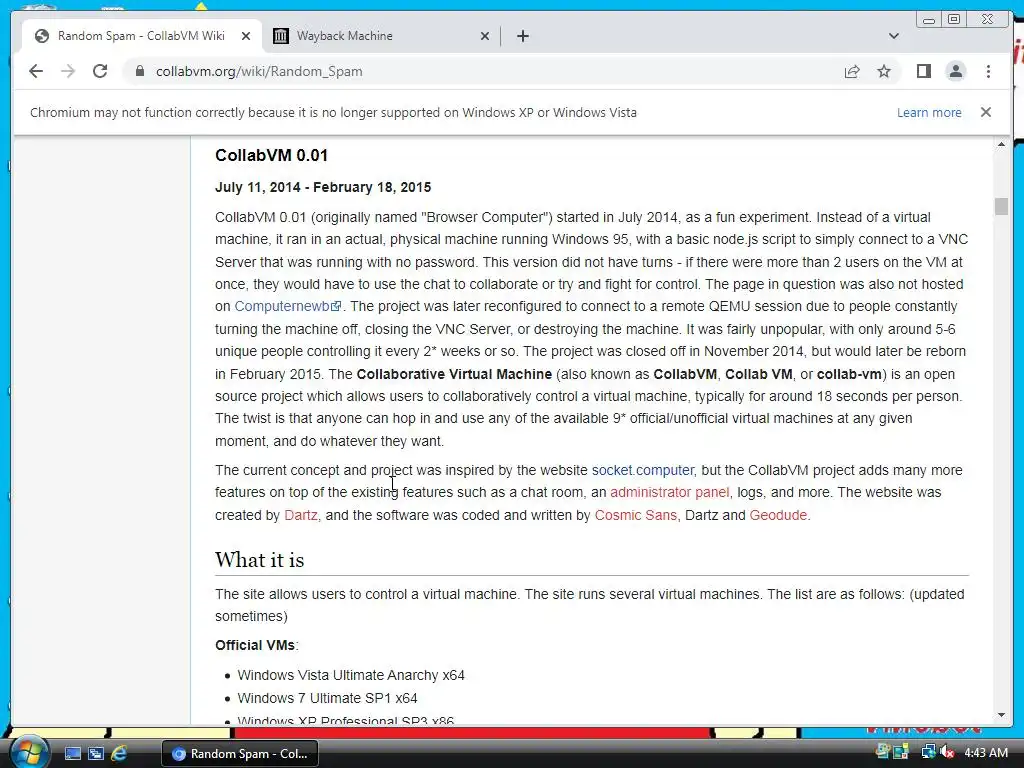1024x768 pixels.
Task: Click the muted volume tray icon
Action: (x=947, y=753)
